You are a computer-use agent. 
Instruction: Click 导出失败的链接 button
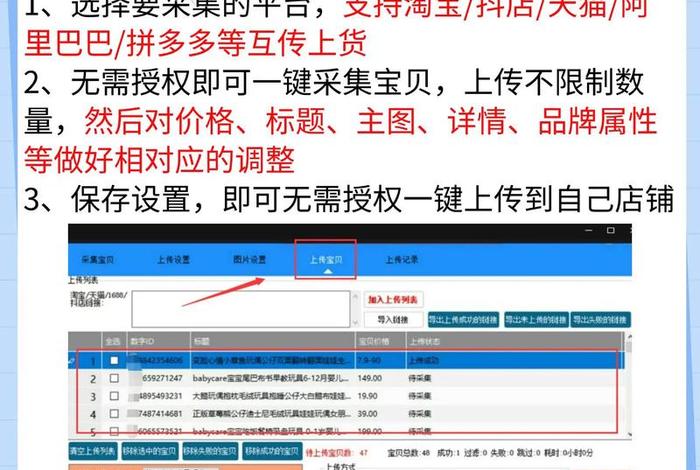pyautogui.click(x=600, y=320)
